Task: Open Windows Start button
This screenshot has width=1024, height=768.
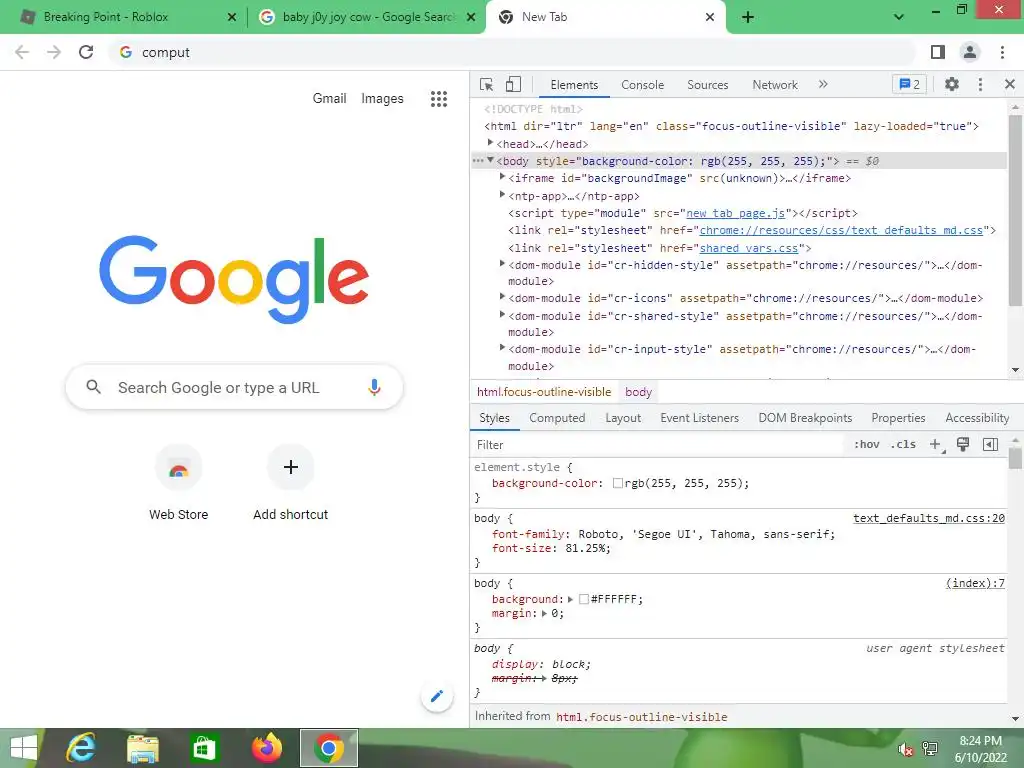Action: point(24,748)
